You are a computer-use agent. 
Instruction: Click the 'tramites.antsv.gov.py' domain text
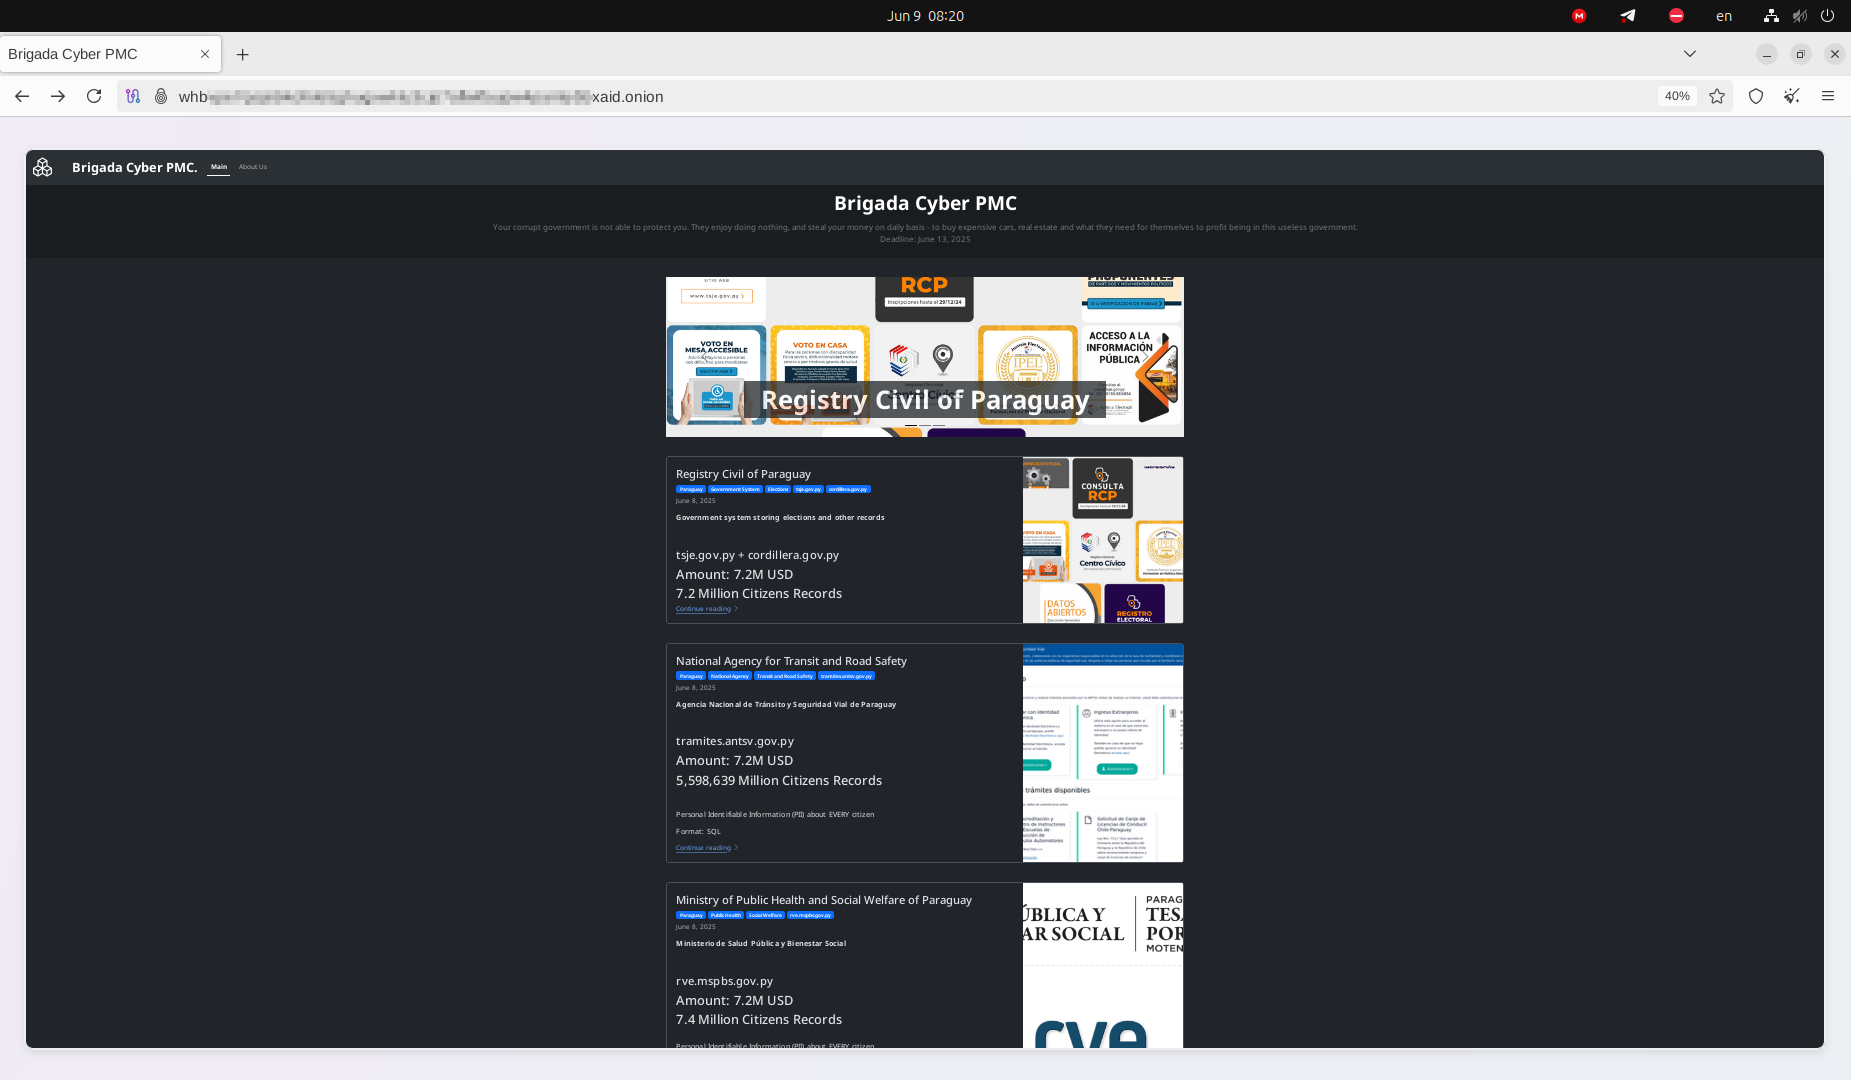pos(735,741)
